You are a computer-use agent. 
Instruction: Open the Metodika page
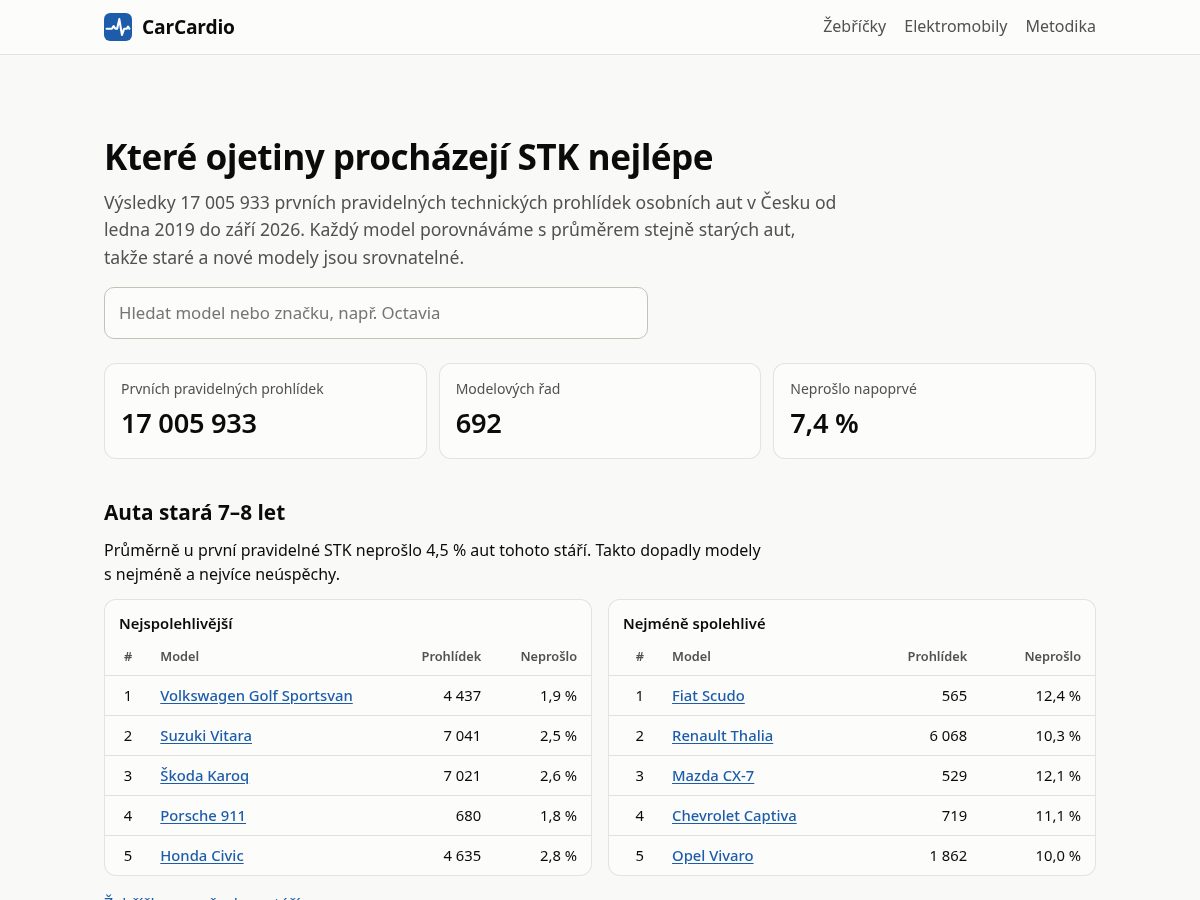(x=1060, y=27)
